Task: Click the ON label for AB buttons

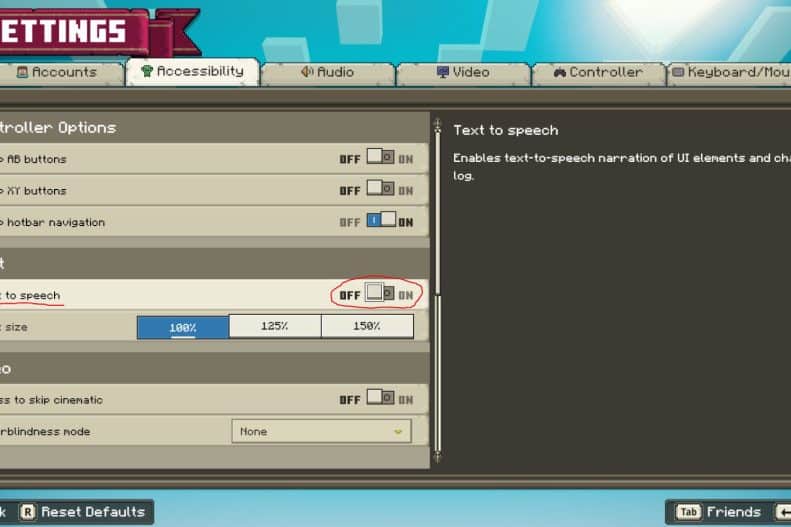Action: point(406,159)
